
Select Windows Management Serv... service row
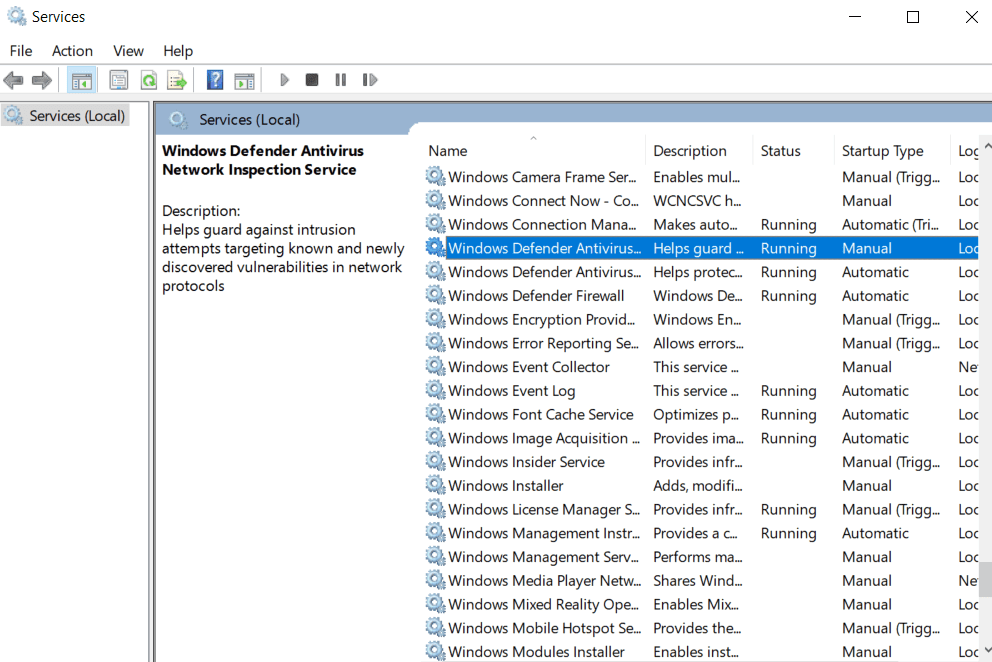701,557
